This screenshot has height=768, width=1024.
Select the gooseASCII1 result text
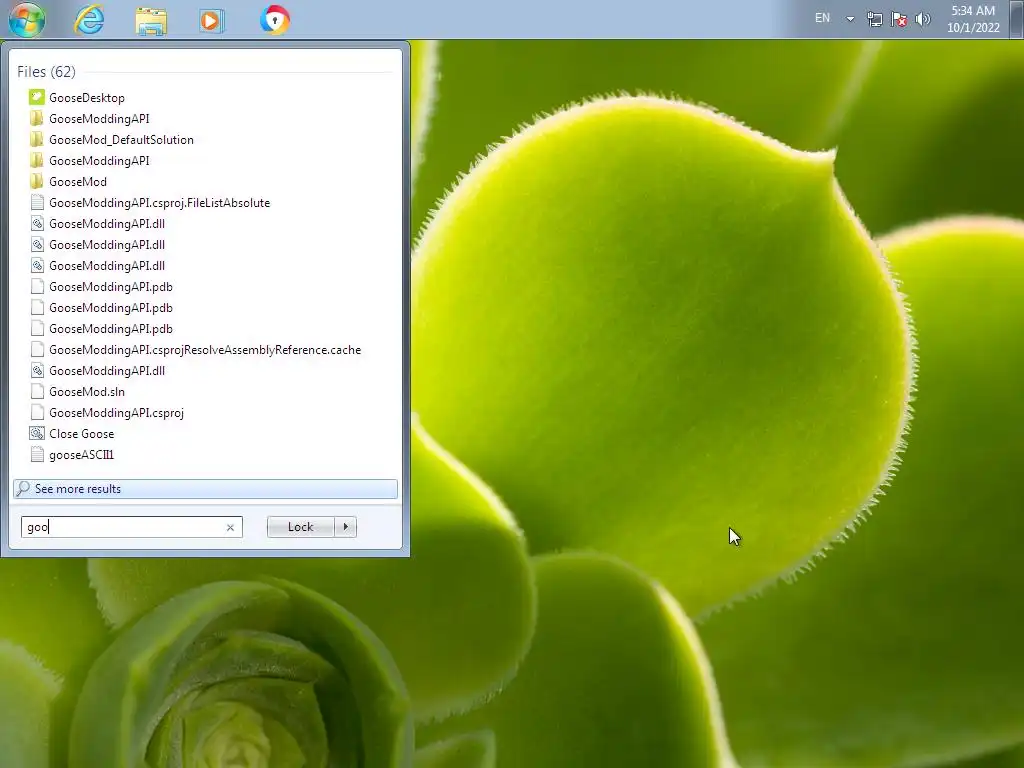tap(82, 455)
